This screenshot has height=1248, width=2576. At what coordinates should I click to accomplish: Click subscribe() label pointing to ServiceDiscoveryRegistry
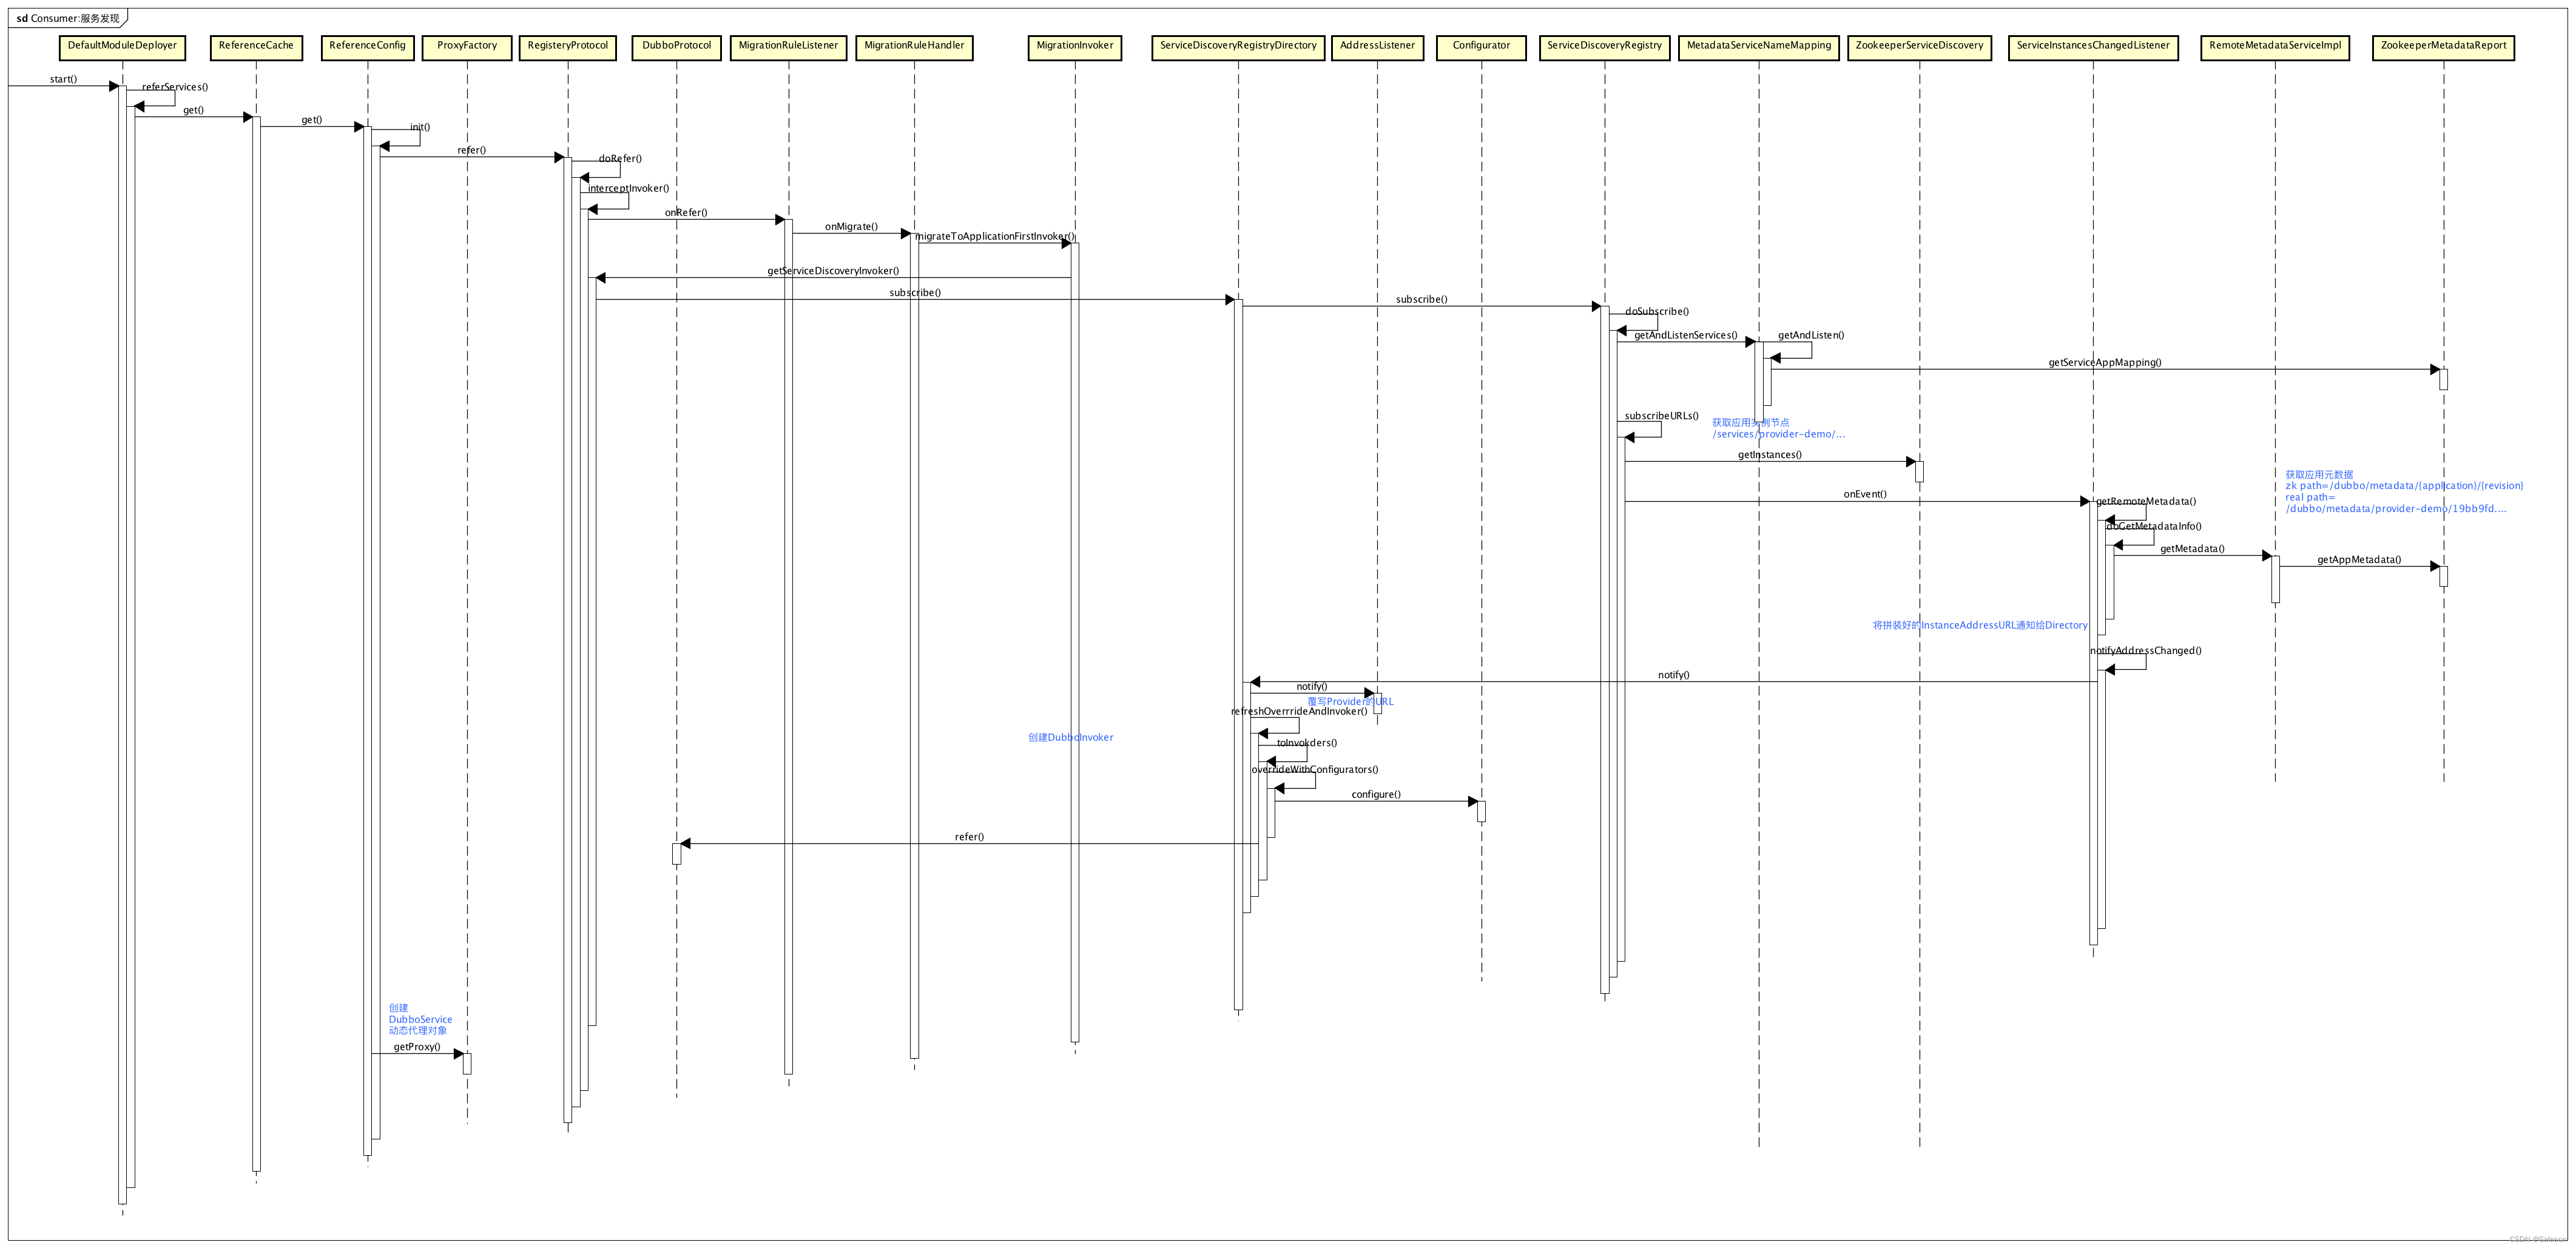(x=1421, y=299)
